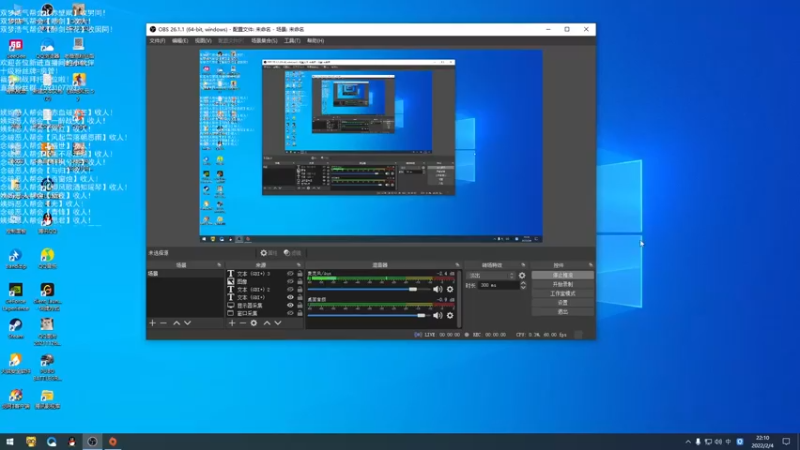800x450 pixels.
Task: Hide the 显示器采集 source with eye icon
Action: click(290, 305)
